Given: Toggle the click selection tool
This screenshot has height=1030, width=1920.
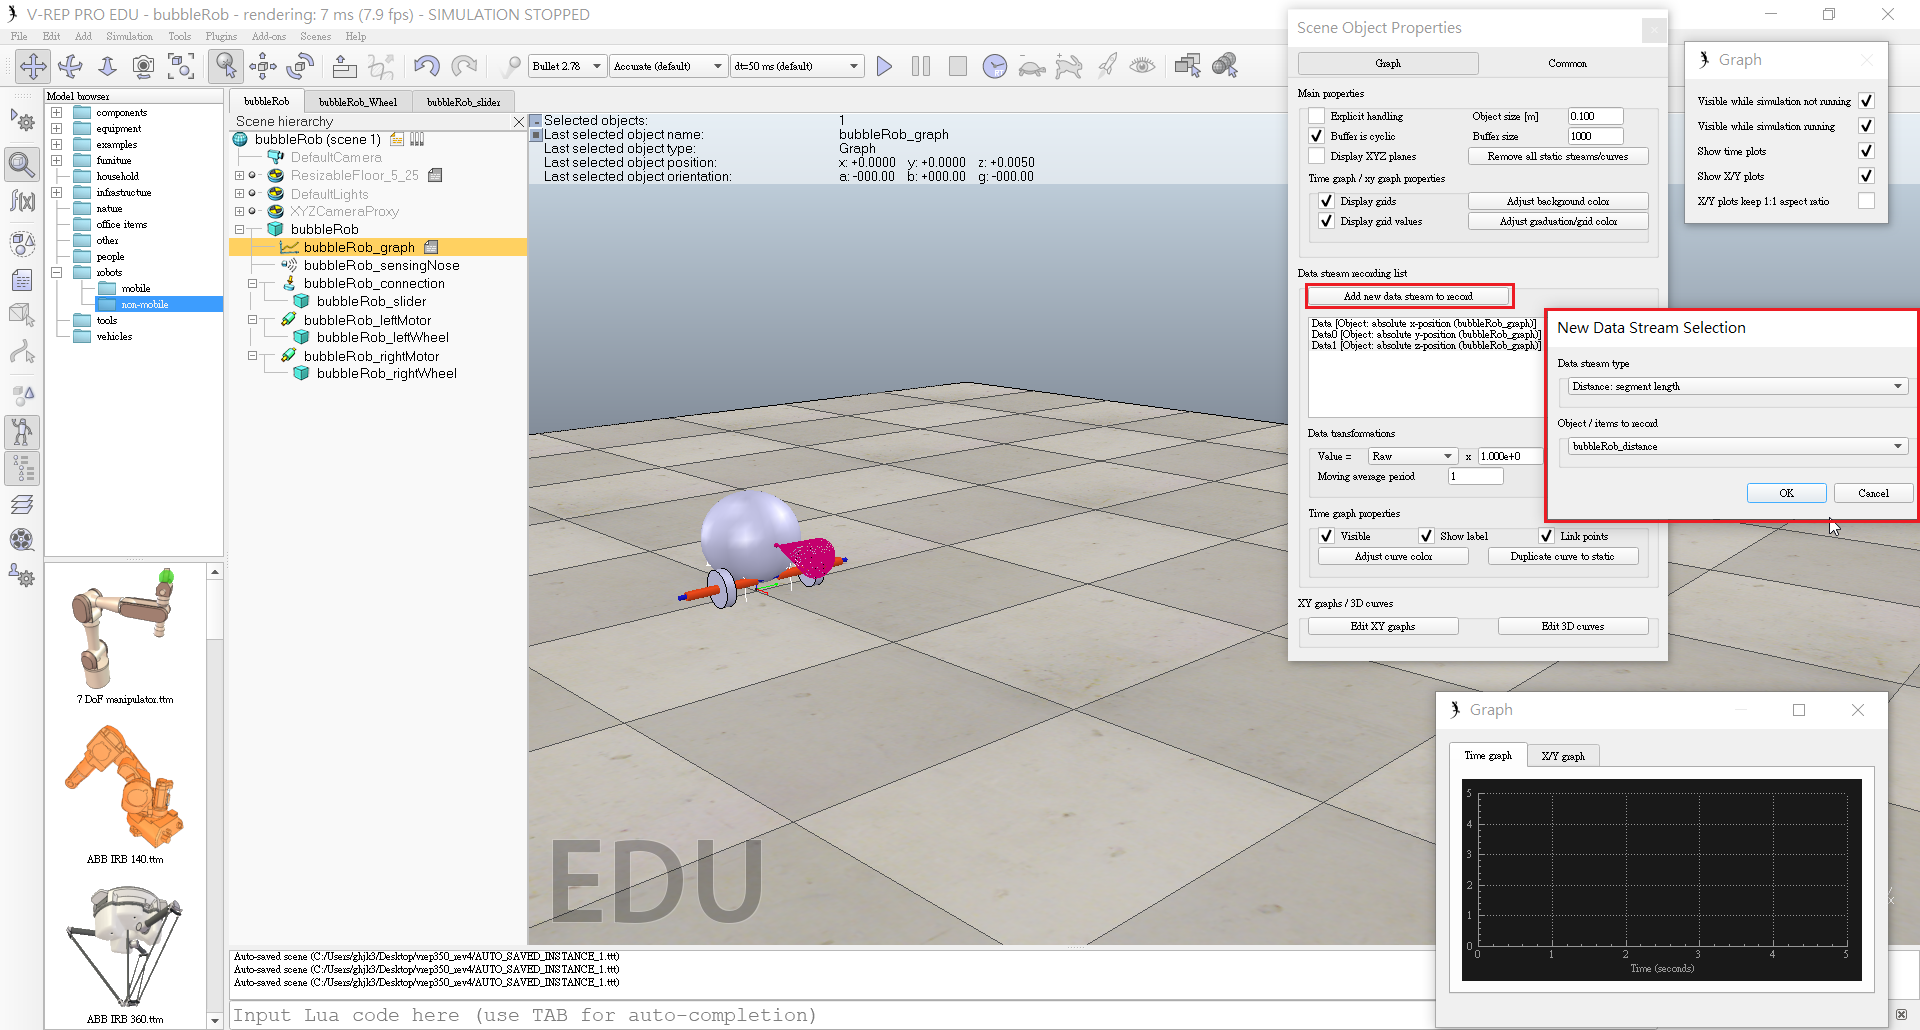Looking at the screenshot, I should tap(226, 66).
